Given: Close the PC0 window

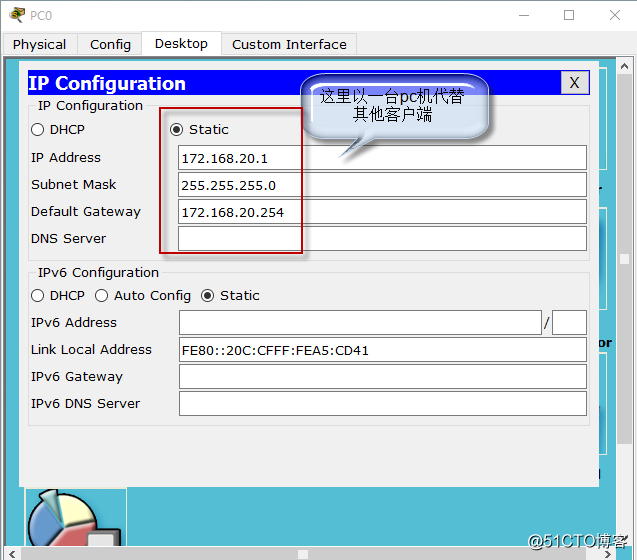Looking at the screenshot, I should (x=615, y=15).
